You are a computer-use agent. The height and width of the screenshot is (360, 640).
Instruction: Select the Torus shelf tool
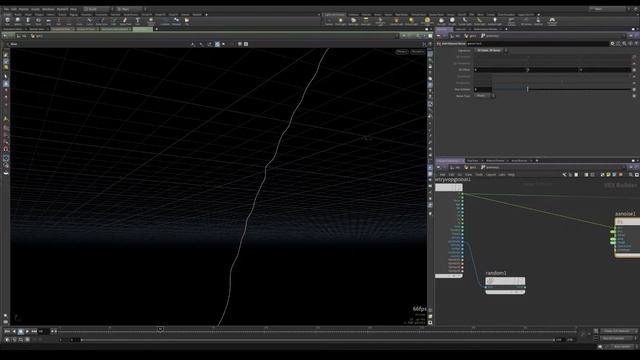point(38,21)
